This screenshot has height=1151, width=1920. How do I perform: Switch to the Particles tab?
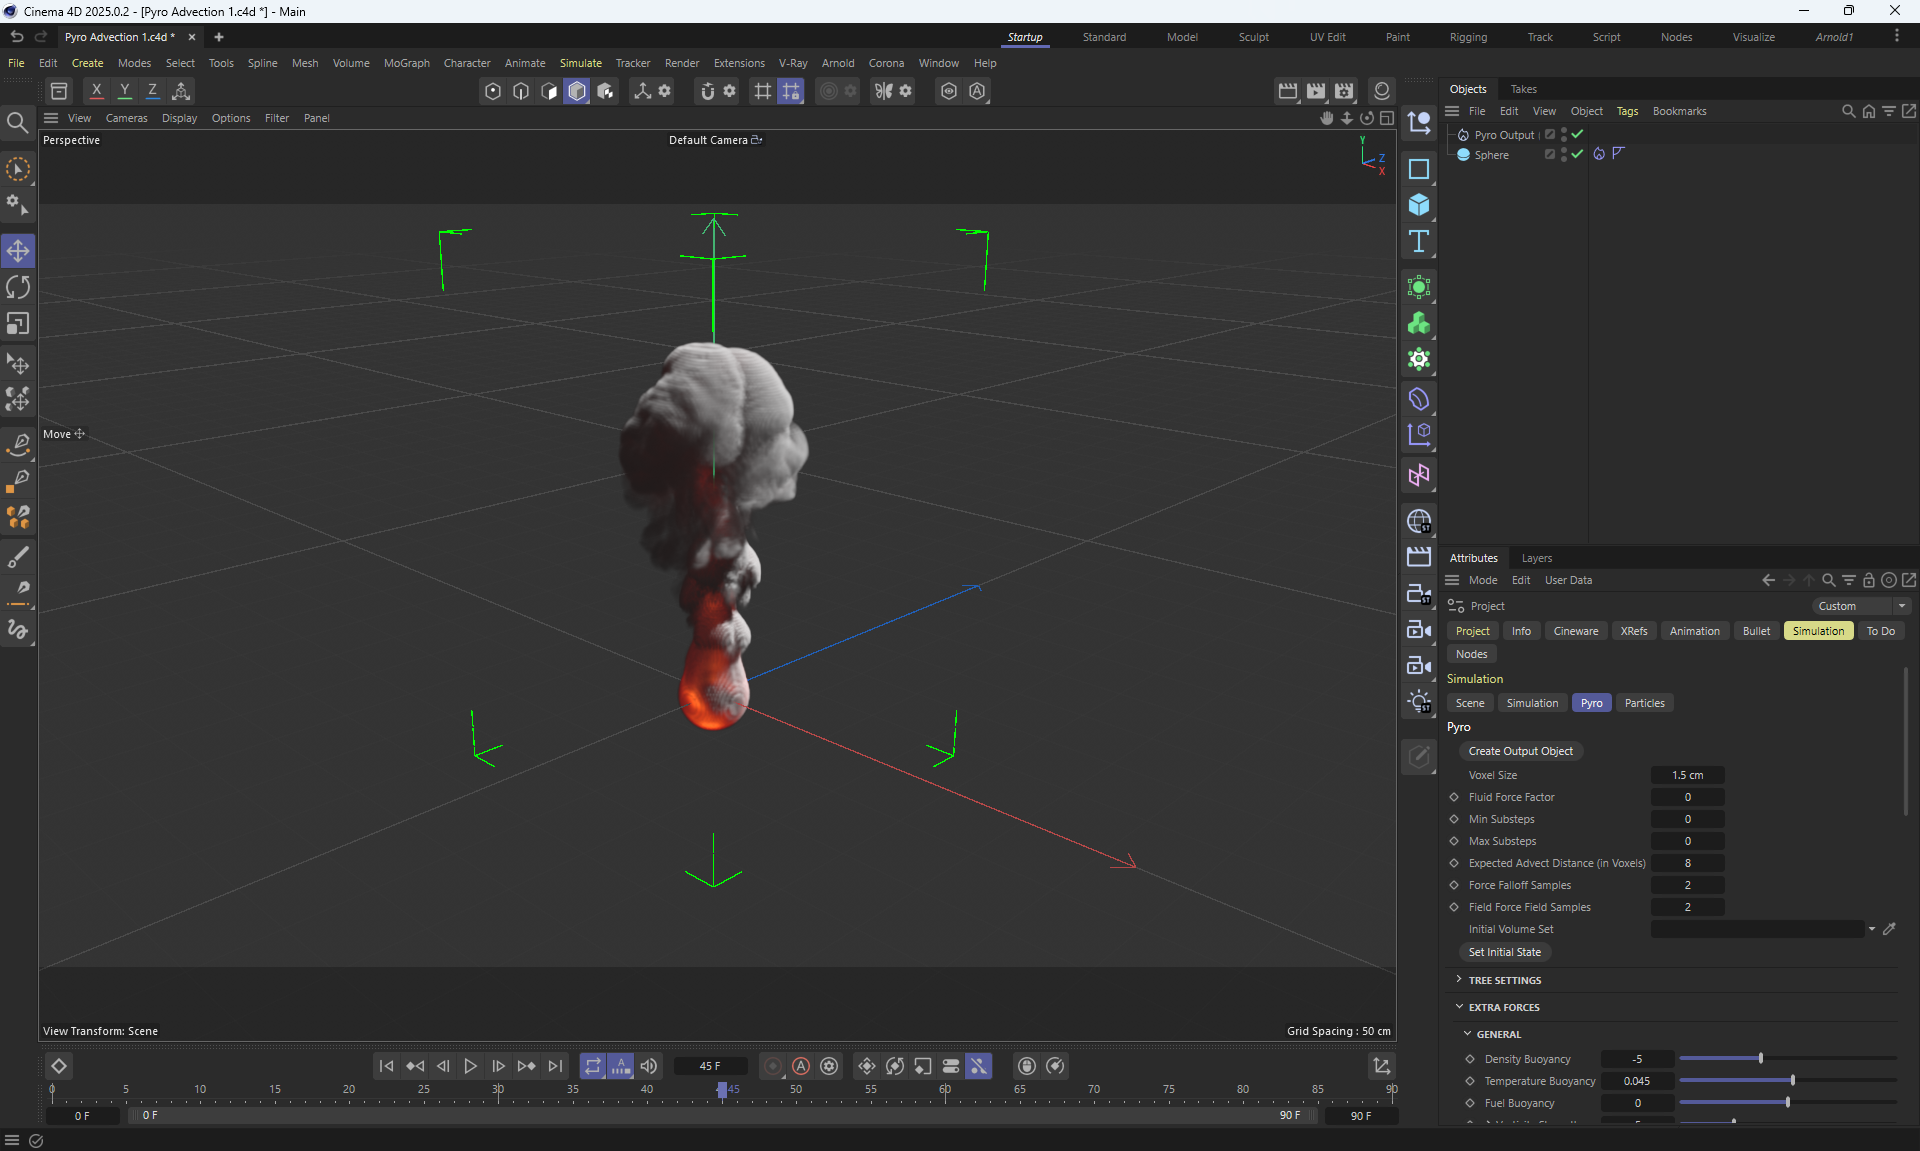coord(1644,703)
